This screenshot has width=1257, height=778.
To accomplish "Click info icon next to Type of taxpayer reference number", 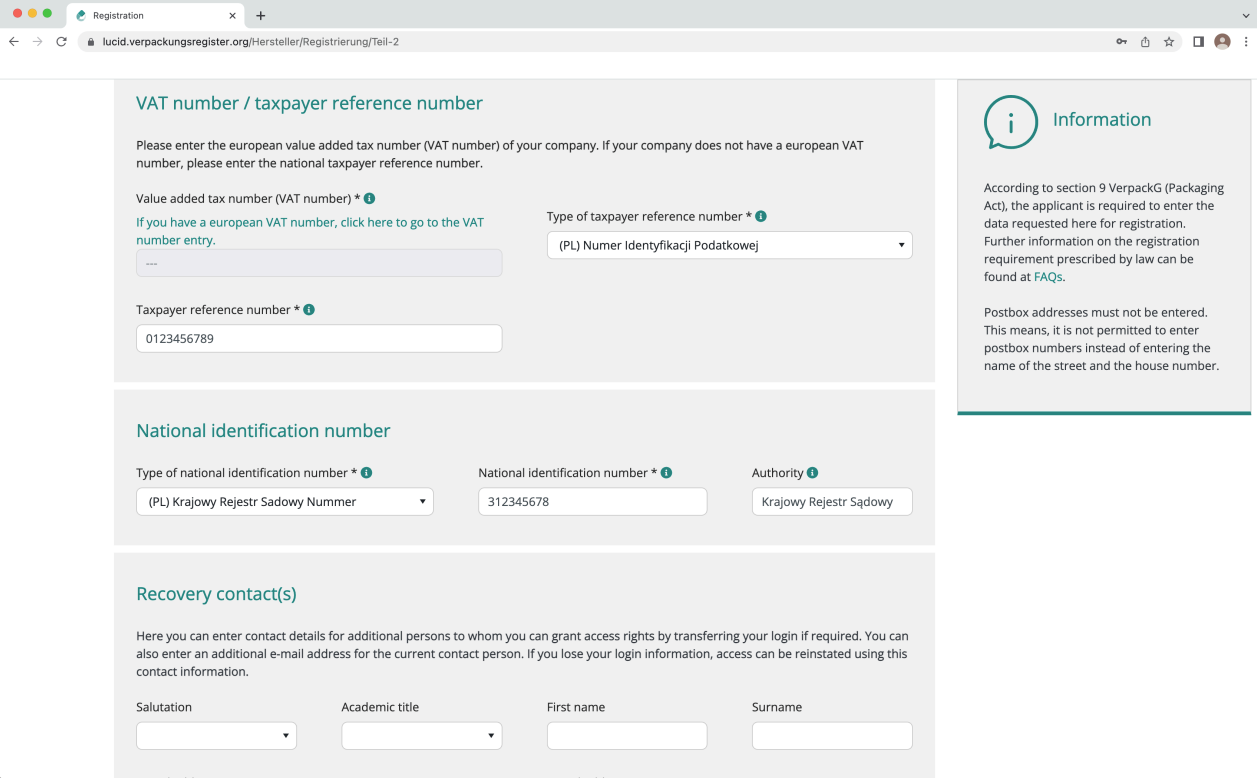I will point(761,217).
